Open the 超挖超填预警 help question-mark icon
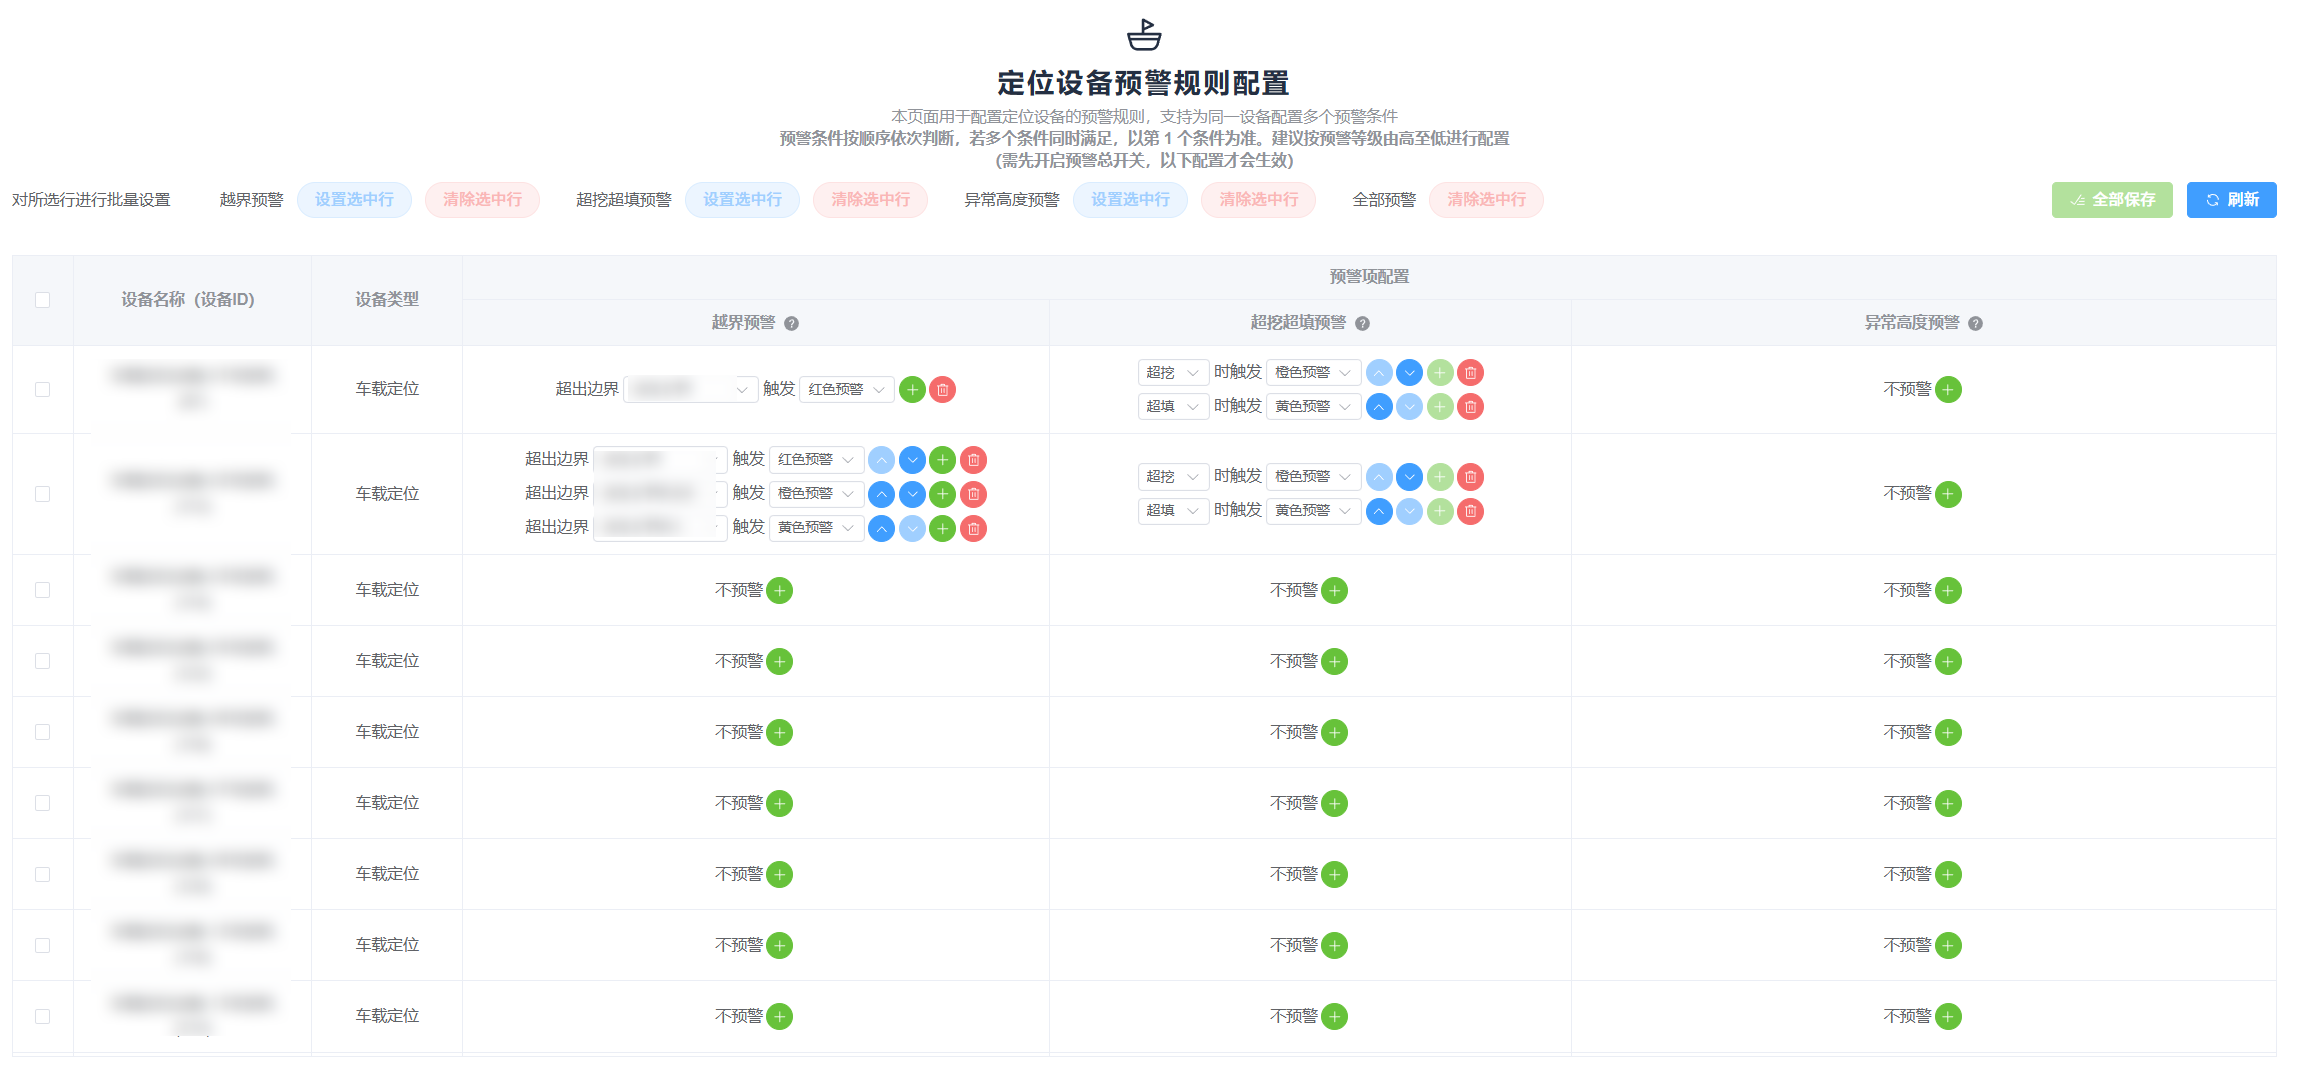The image size is (2297, 1069). 1362,323
